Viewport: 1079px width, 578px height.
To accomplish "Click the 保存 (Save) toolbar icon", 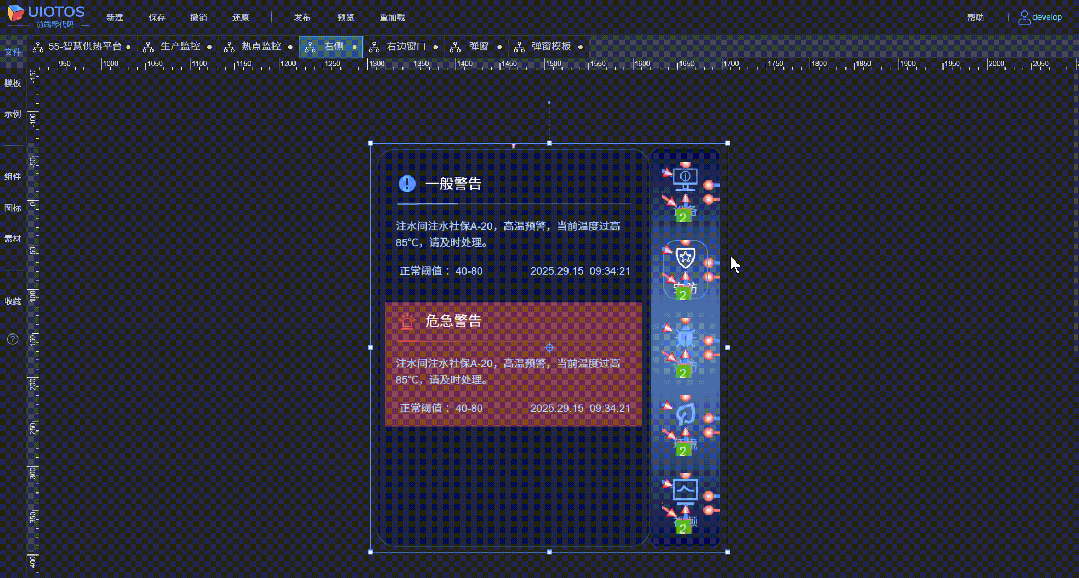I will coord(157,16).
